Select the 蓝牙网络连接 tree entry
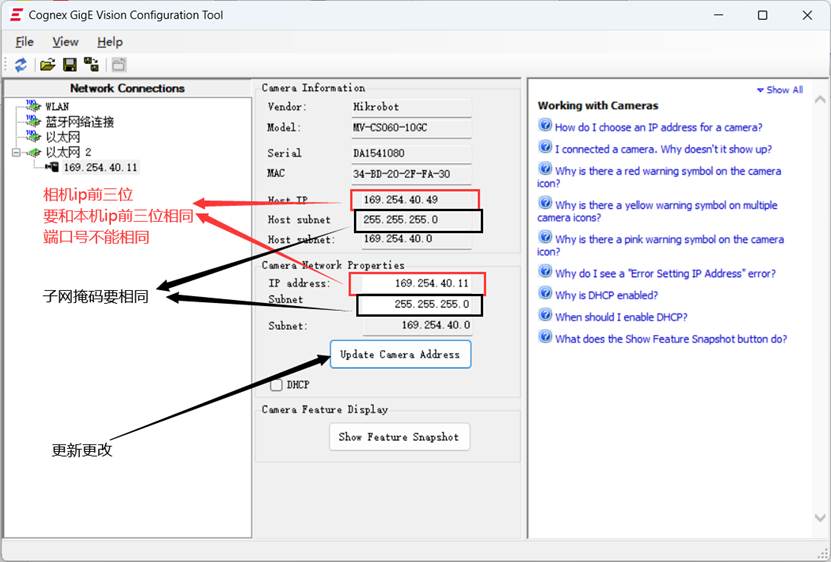831x562 pixels. click(79, 121)
